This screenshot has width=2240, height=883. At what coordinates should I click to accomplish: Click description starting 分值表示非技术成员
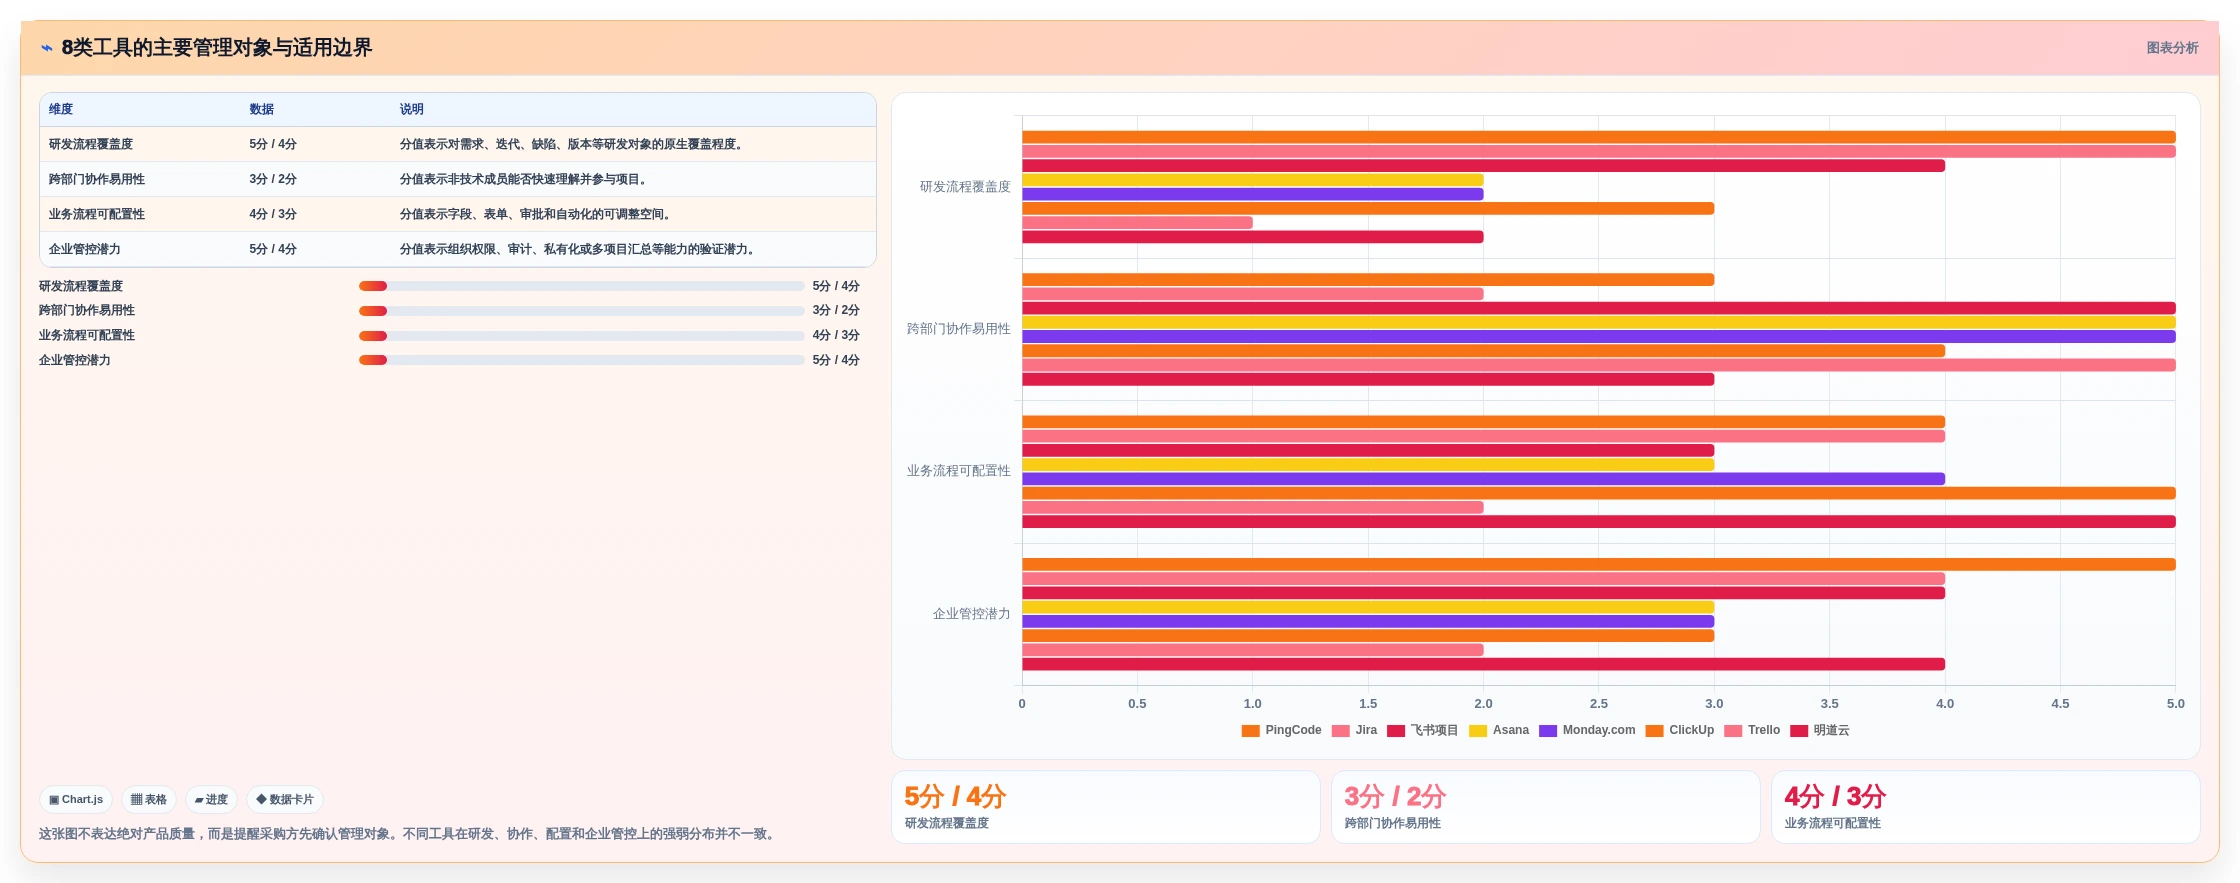525,179
